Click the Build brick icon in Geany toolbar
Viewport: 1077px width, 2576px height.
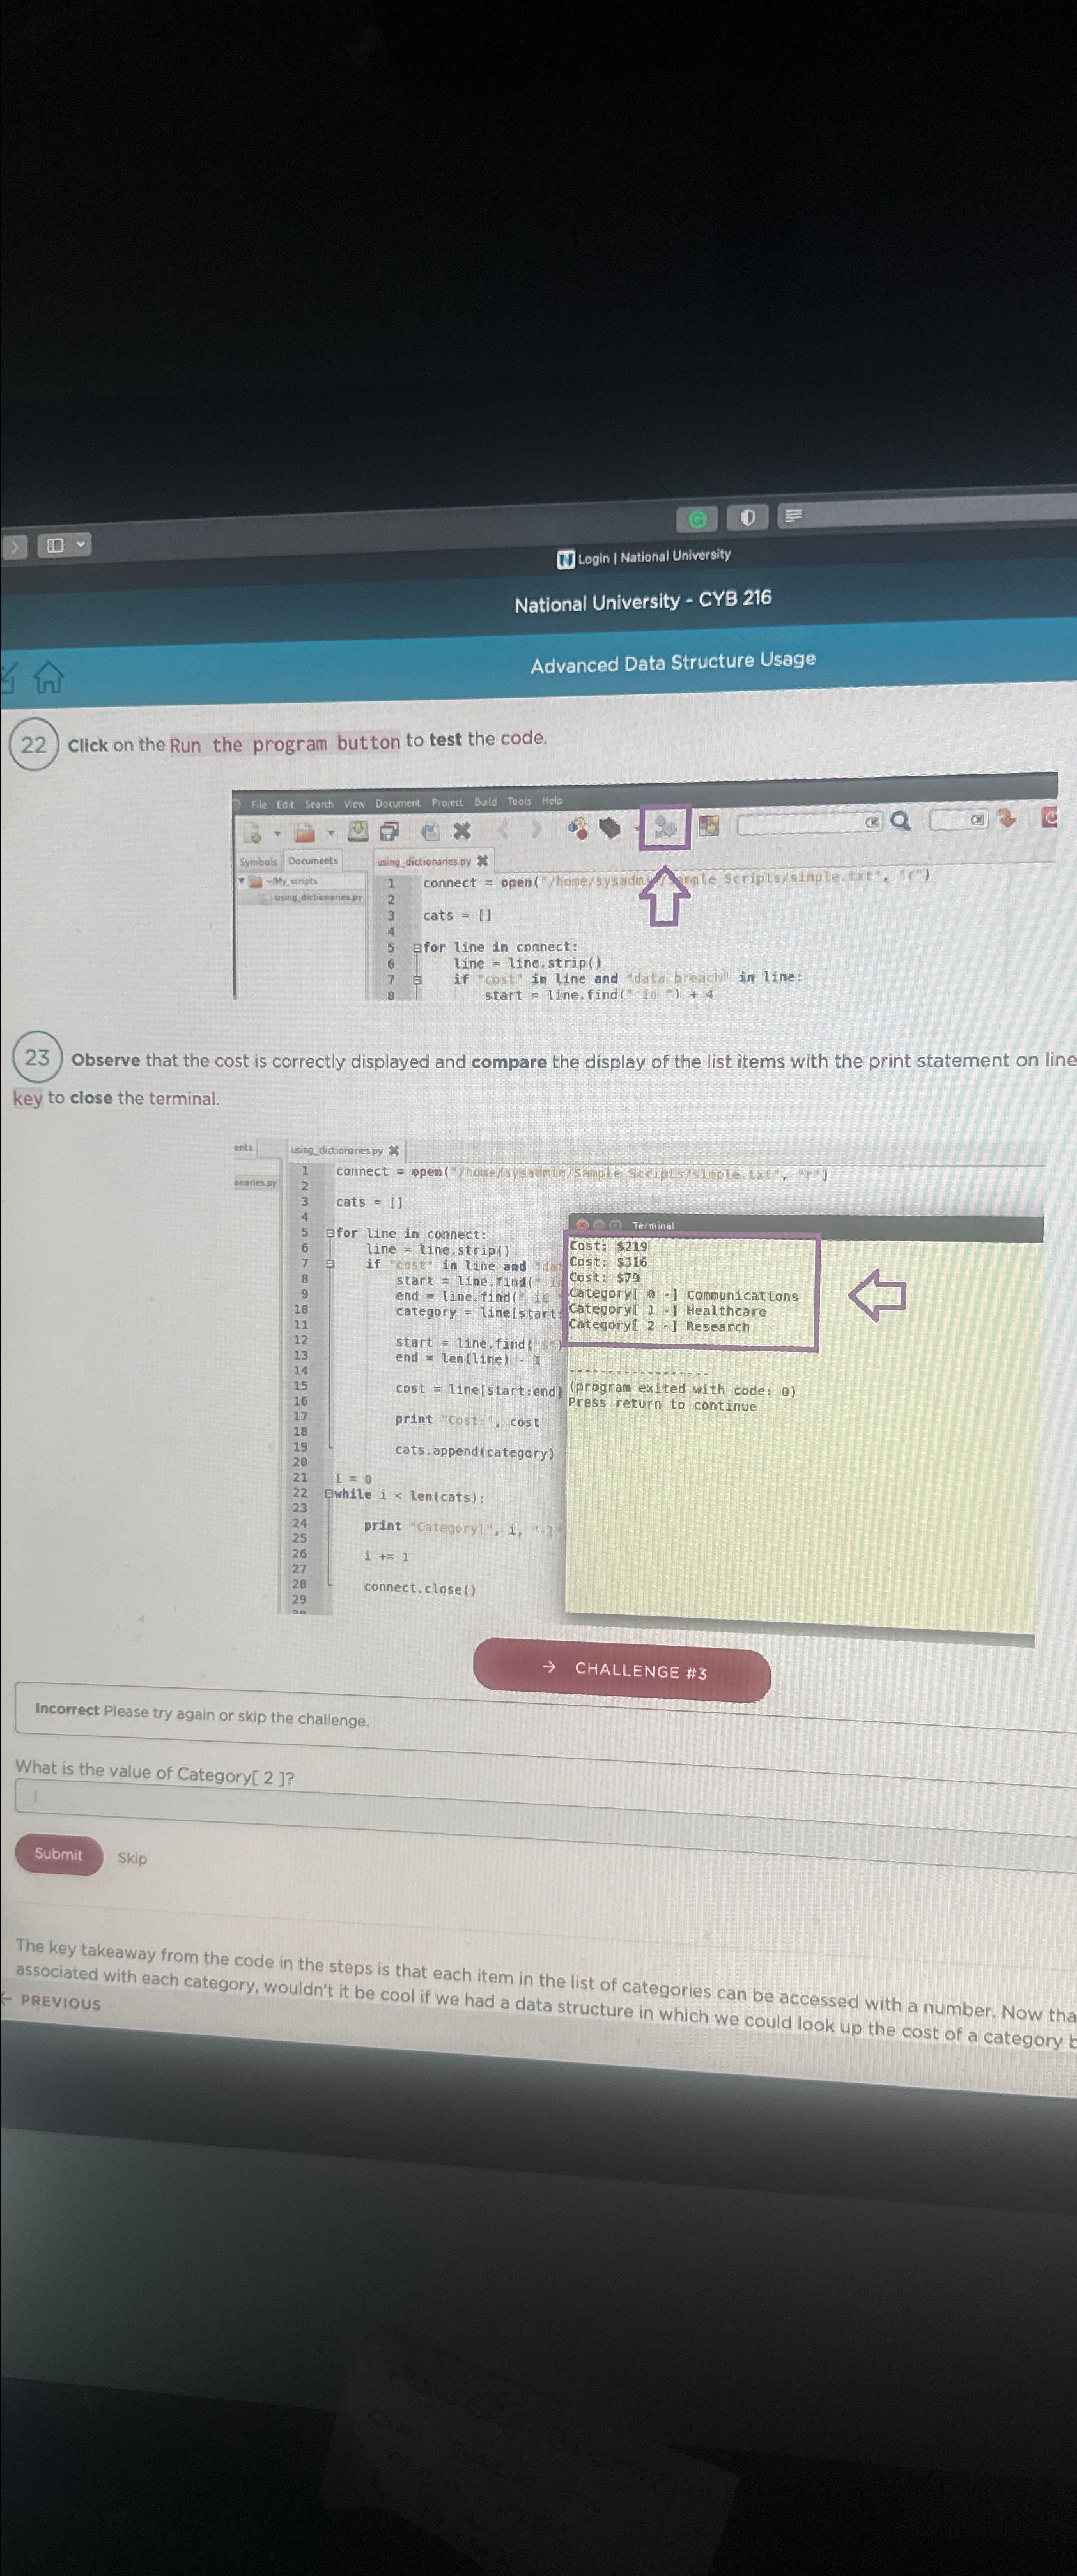(610, 827)
